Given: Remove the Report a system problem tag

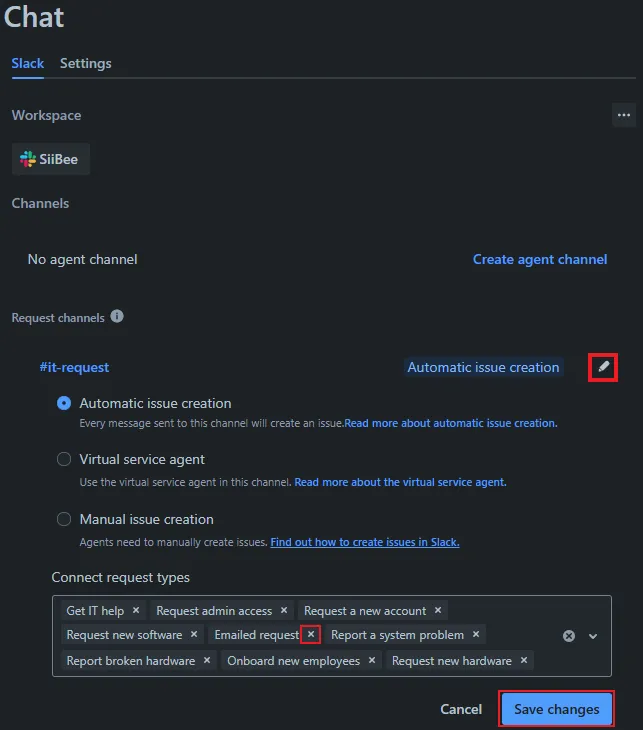Looking at the screenshot, I should coord(476,634).
